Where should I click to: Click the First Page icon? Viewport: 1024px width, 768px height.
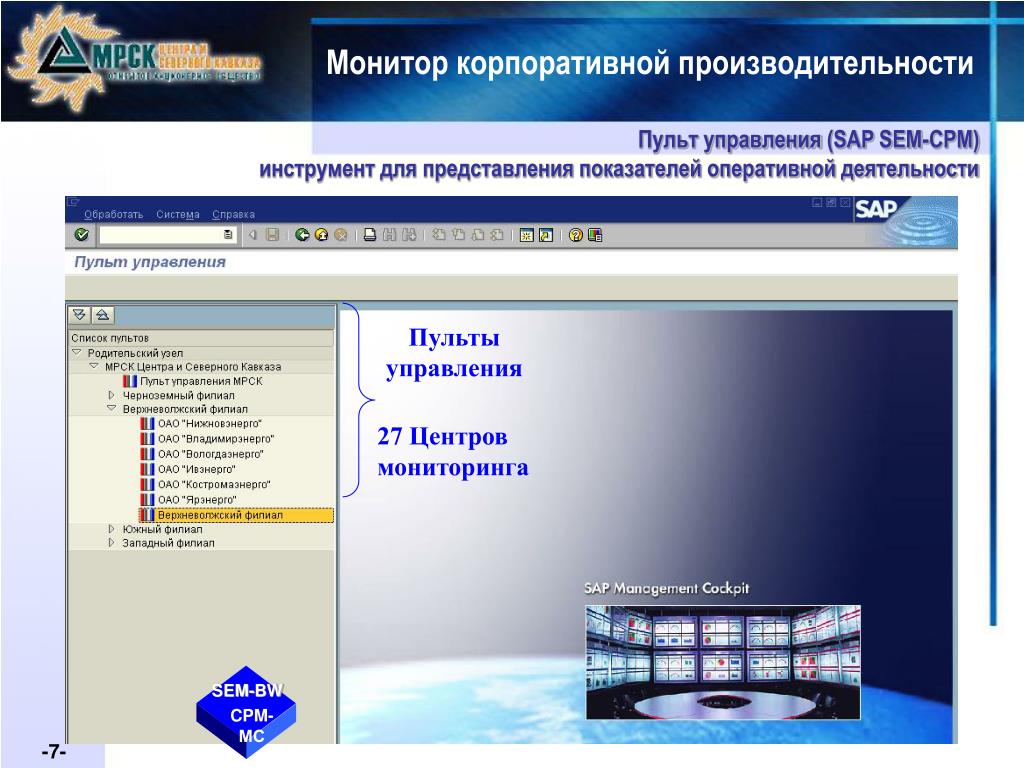pos(439,234)
